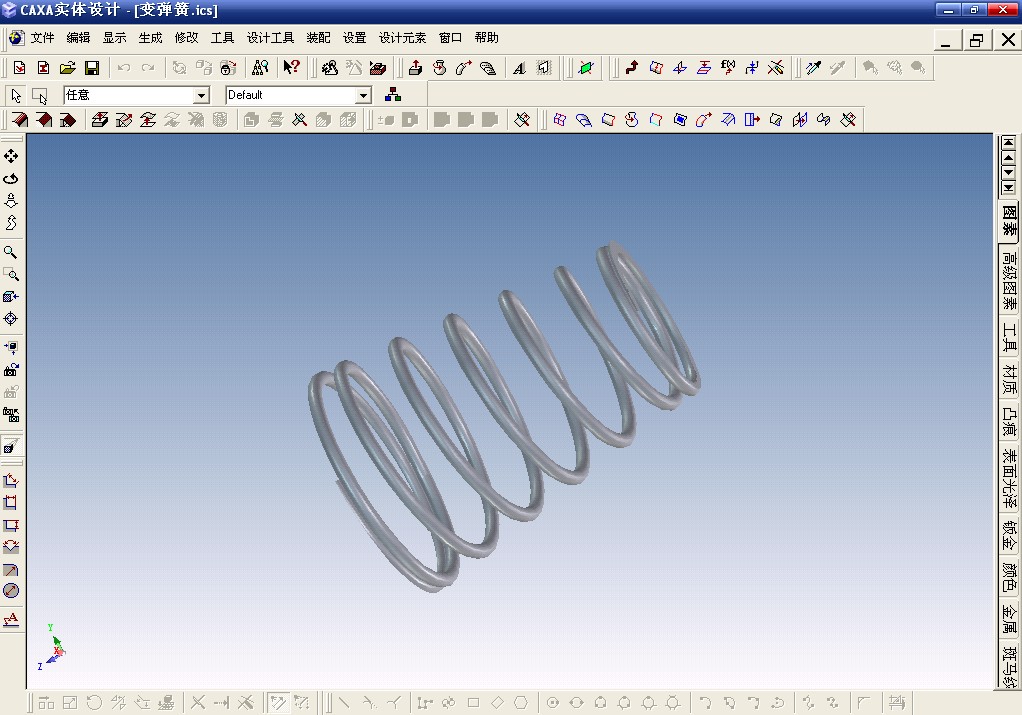Select the Extrude wizard icon
Viewport: 1022px width, 715px height.
(x=415, y=68)
